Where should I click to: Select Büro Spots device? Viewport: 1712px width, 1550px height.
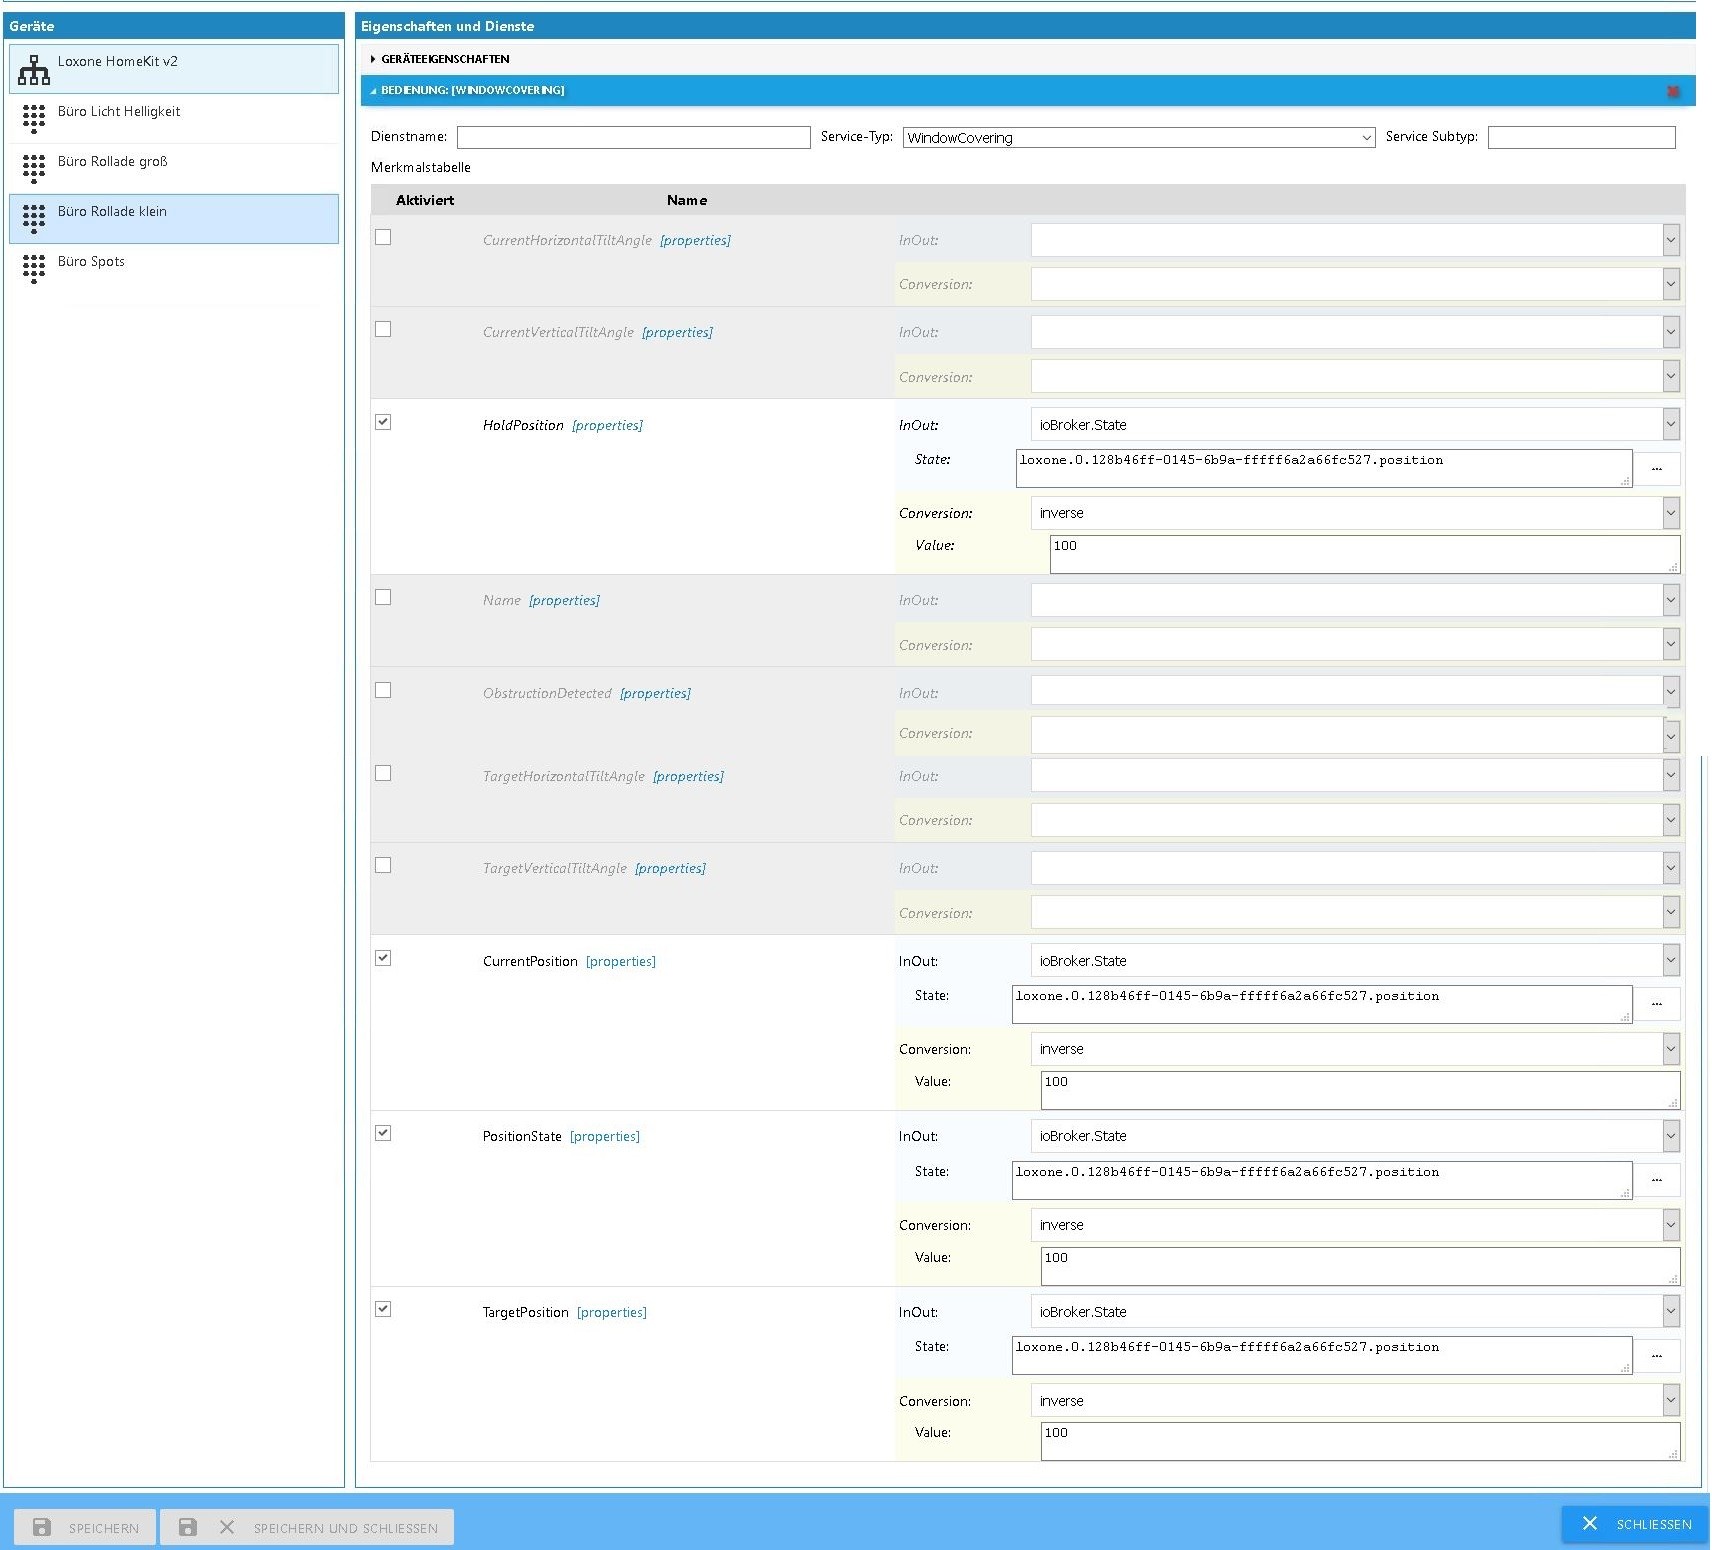tap(174, 269)
